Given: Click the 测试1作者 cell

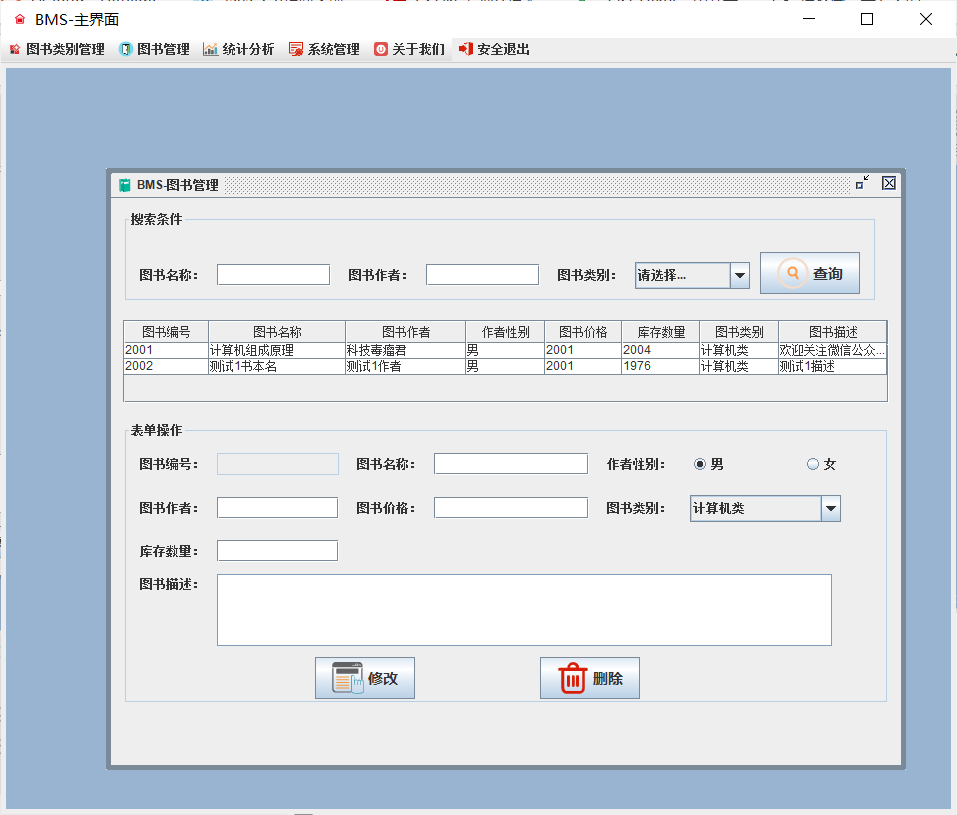Looking at the screenshot, I should 406,366.
